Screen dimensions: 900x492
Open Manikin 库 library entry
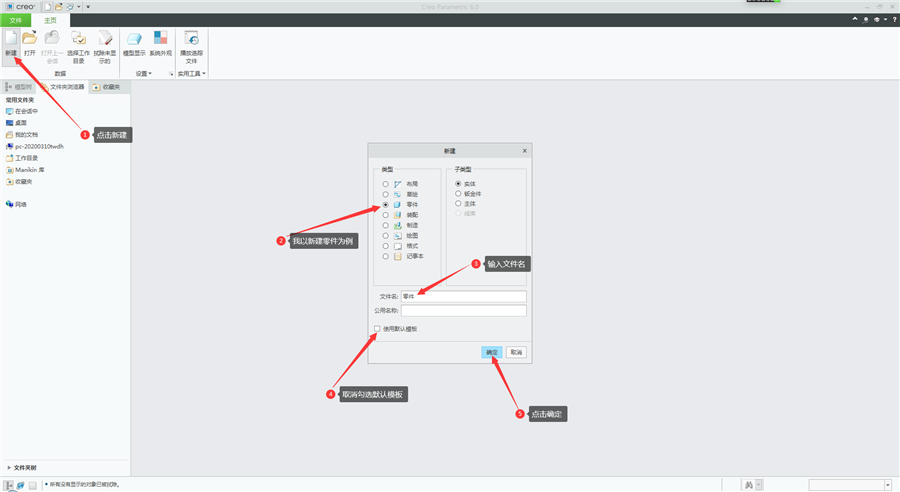(25, 170)
